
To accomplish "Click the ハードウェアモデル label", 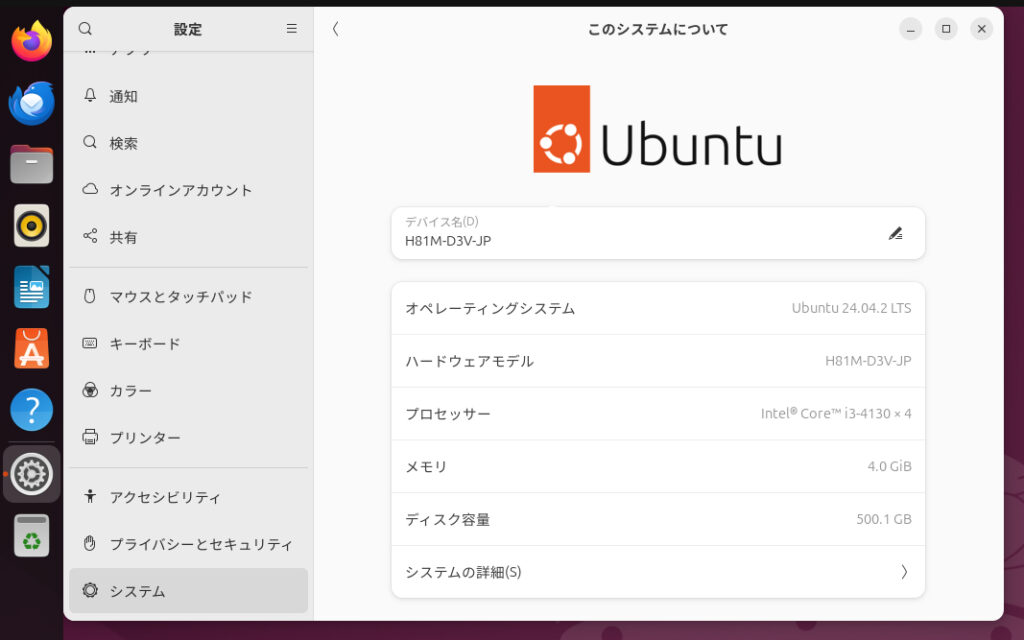I will (x=469, y=361).
